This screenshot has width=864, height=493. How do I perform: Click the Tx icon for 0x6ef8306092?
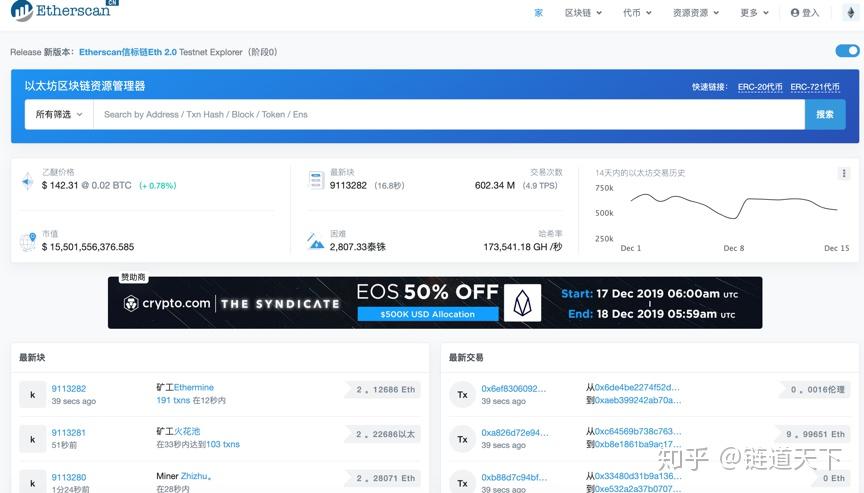(462, 394)
